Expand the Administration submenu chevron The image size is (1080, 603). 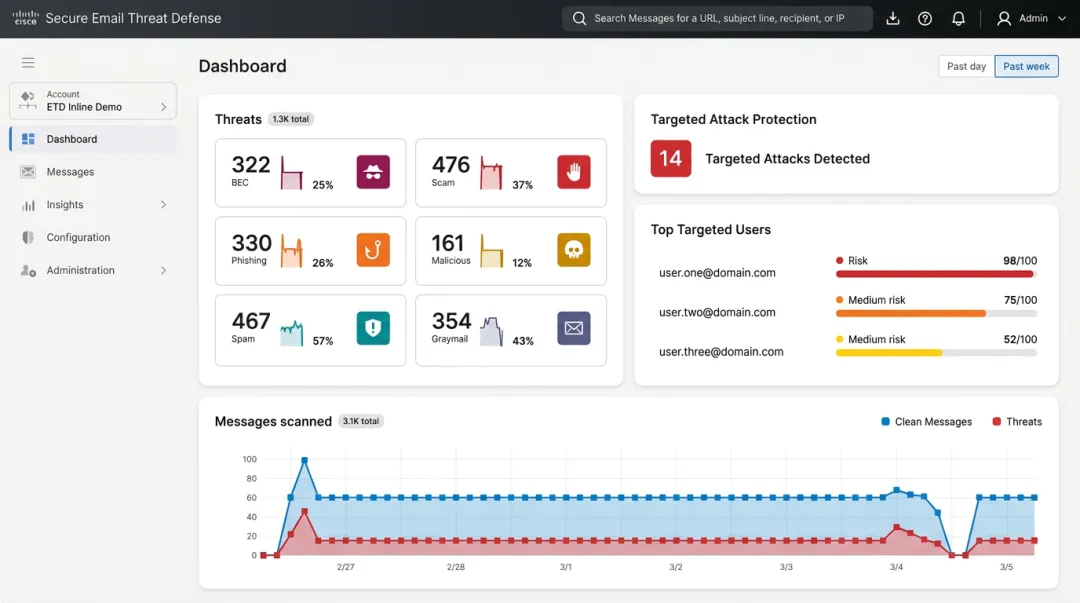tap(163, 270)
